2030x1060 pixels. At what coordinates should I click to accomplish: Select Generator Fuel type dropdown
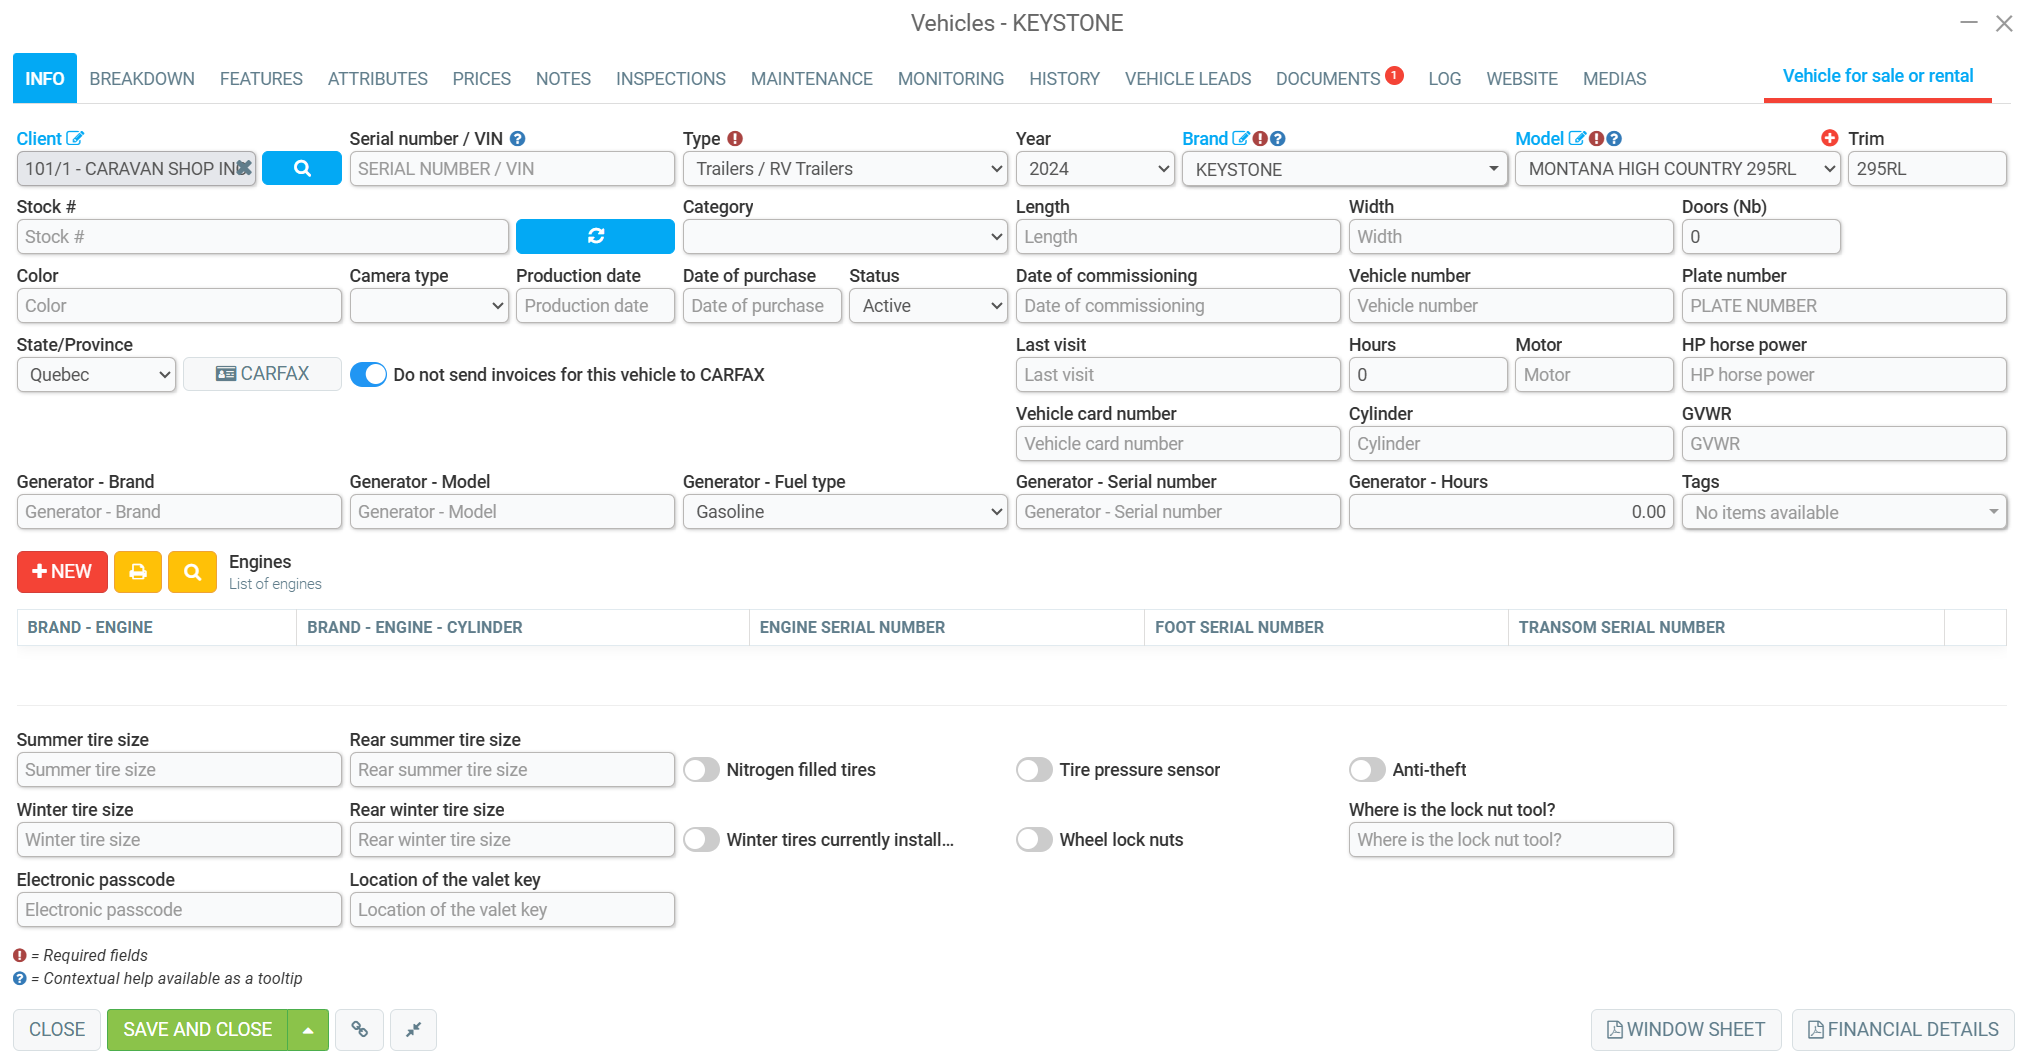click(845, 512)
